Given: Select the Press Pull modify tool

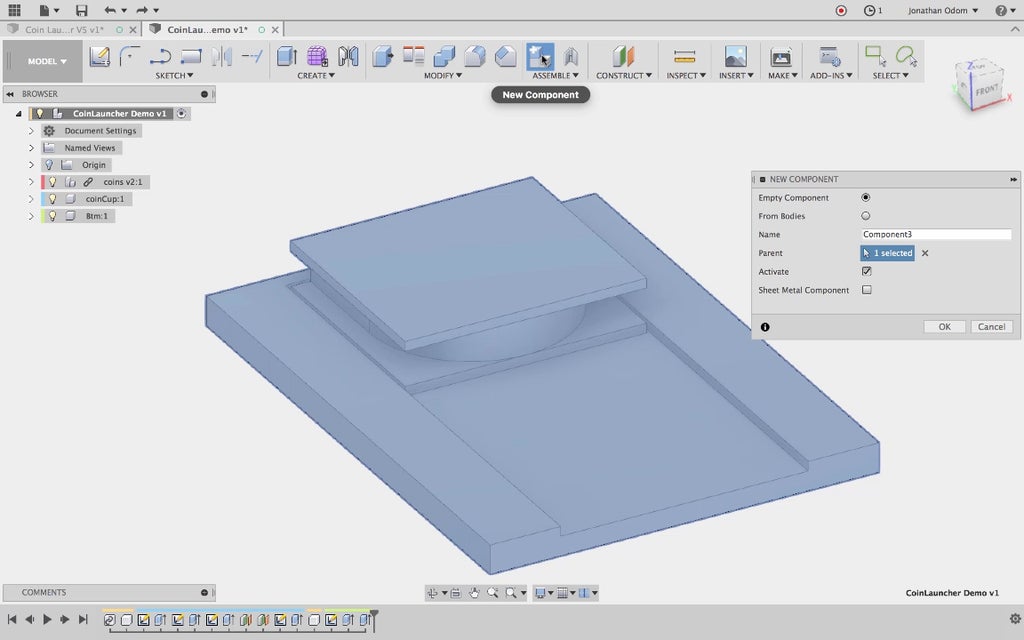Looking at the screenshot, I should (383, 56).
